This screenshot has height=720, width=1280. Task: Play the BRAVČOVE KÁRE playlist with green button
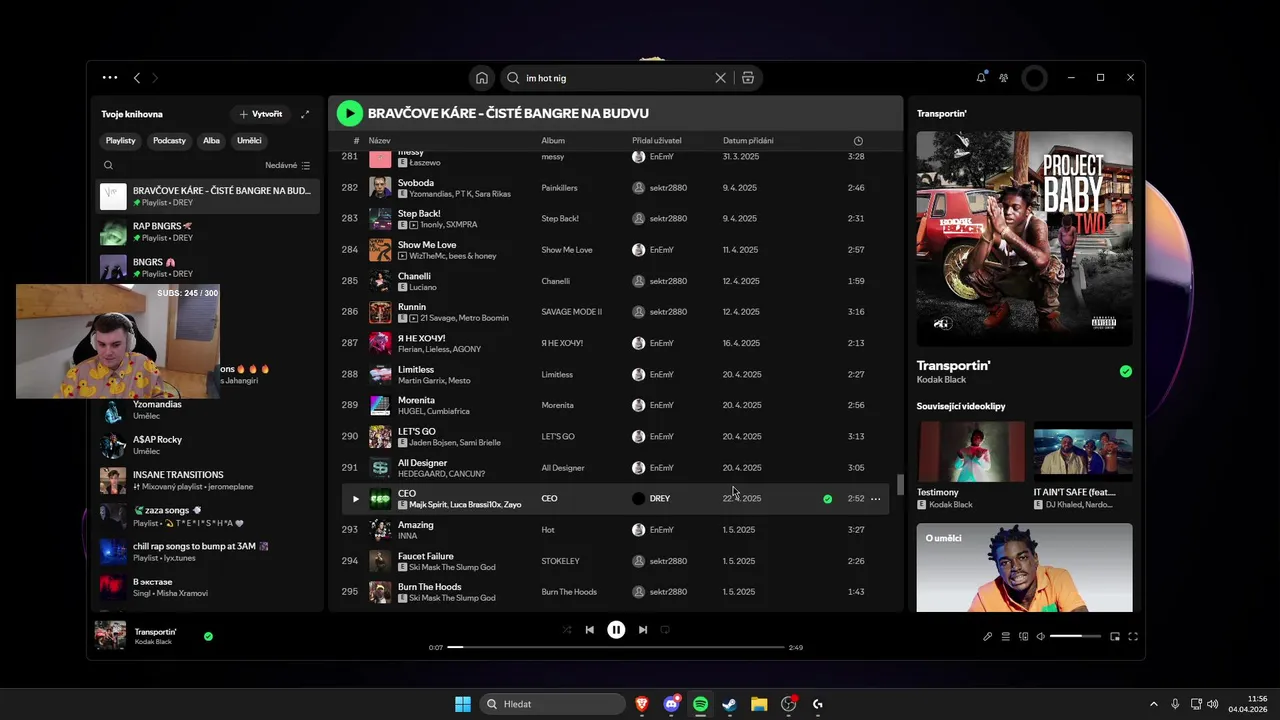(349, 113)
